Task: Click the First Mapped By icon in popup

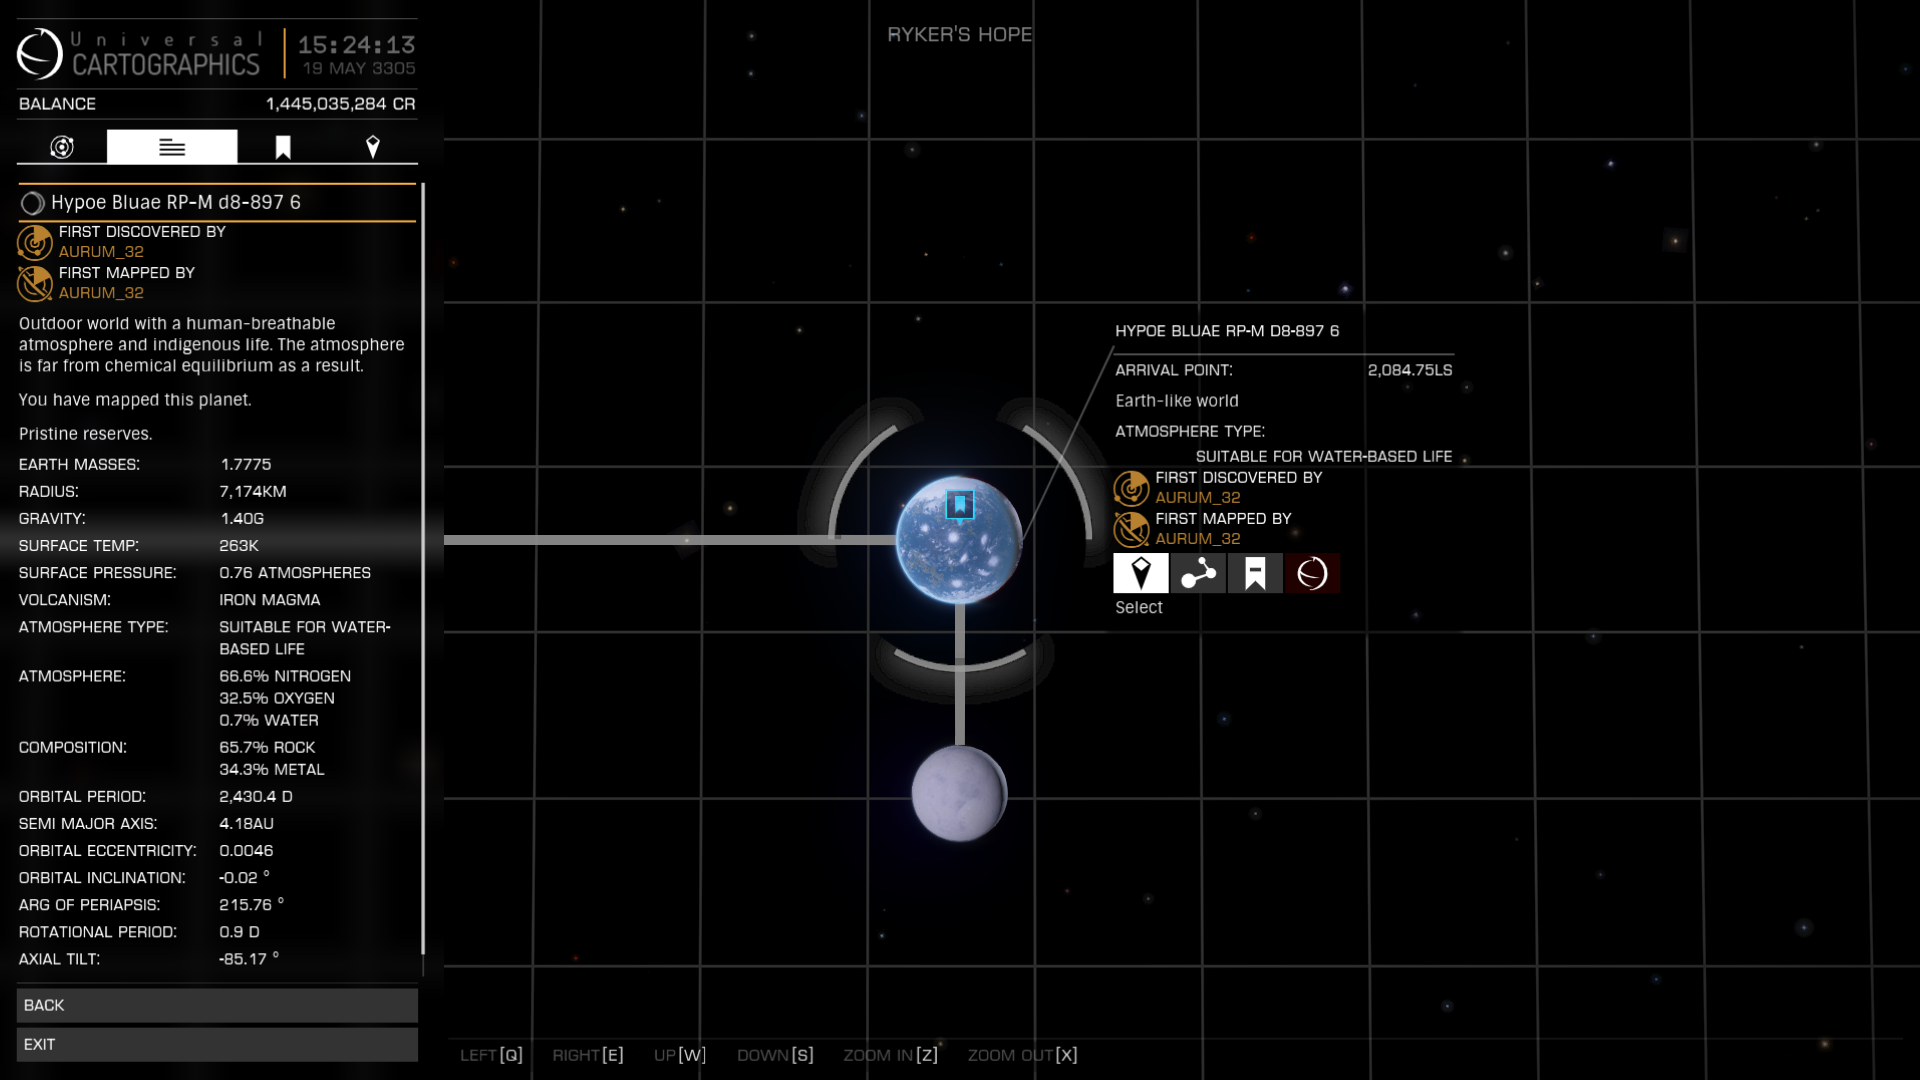Action: tap(1132, 529)
